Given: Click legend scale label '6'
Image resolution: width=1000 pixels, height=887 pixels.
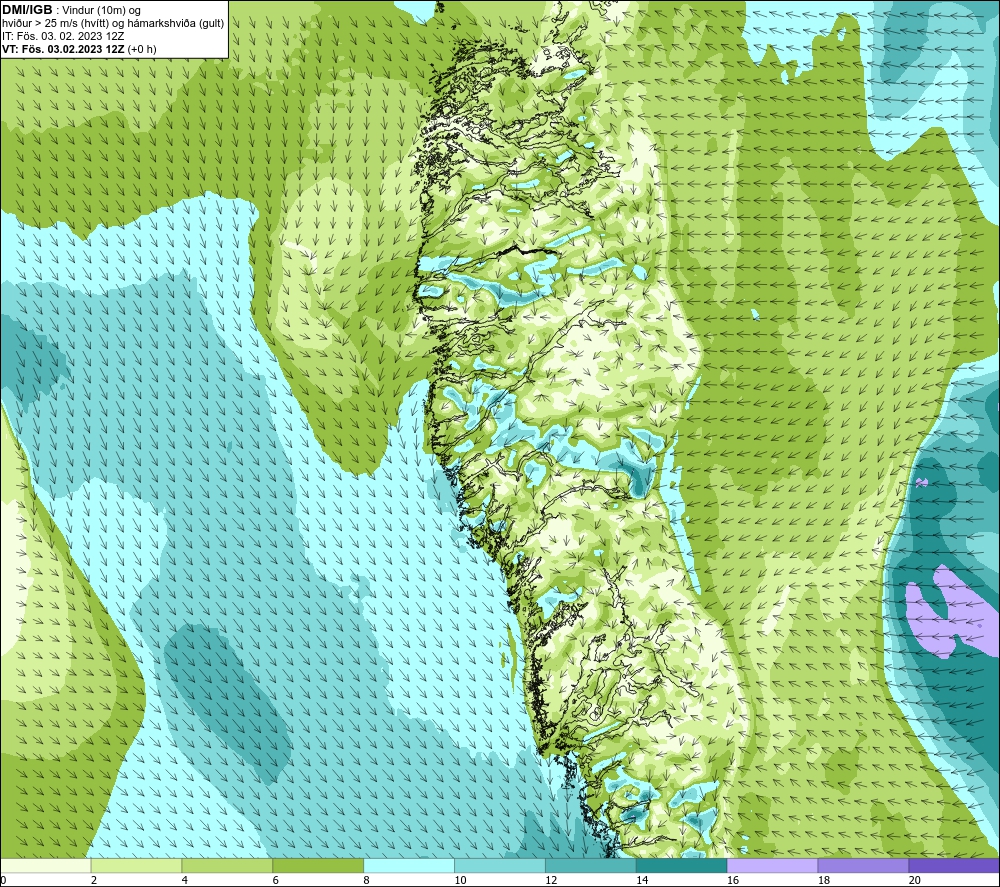Looking at the screenshot, I should 276,880.
